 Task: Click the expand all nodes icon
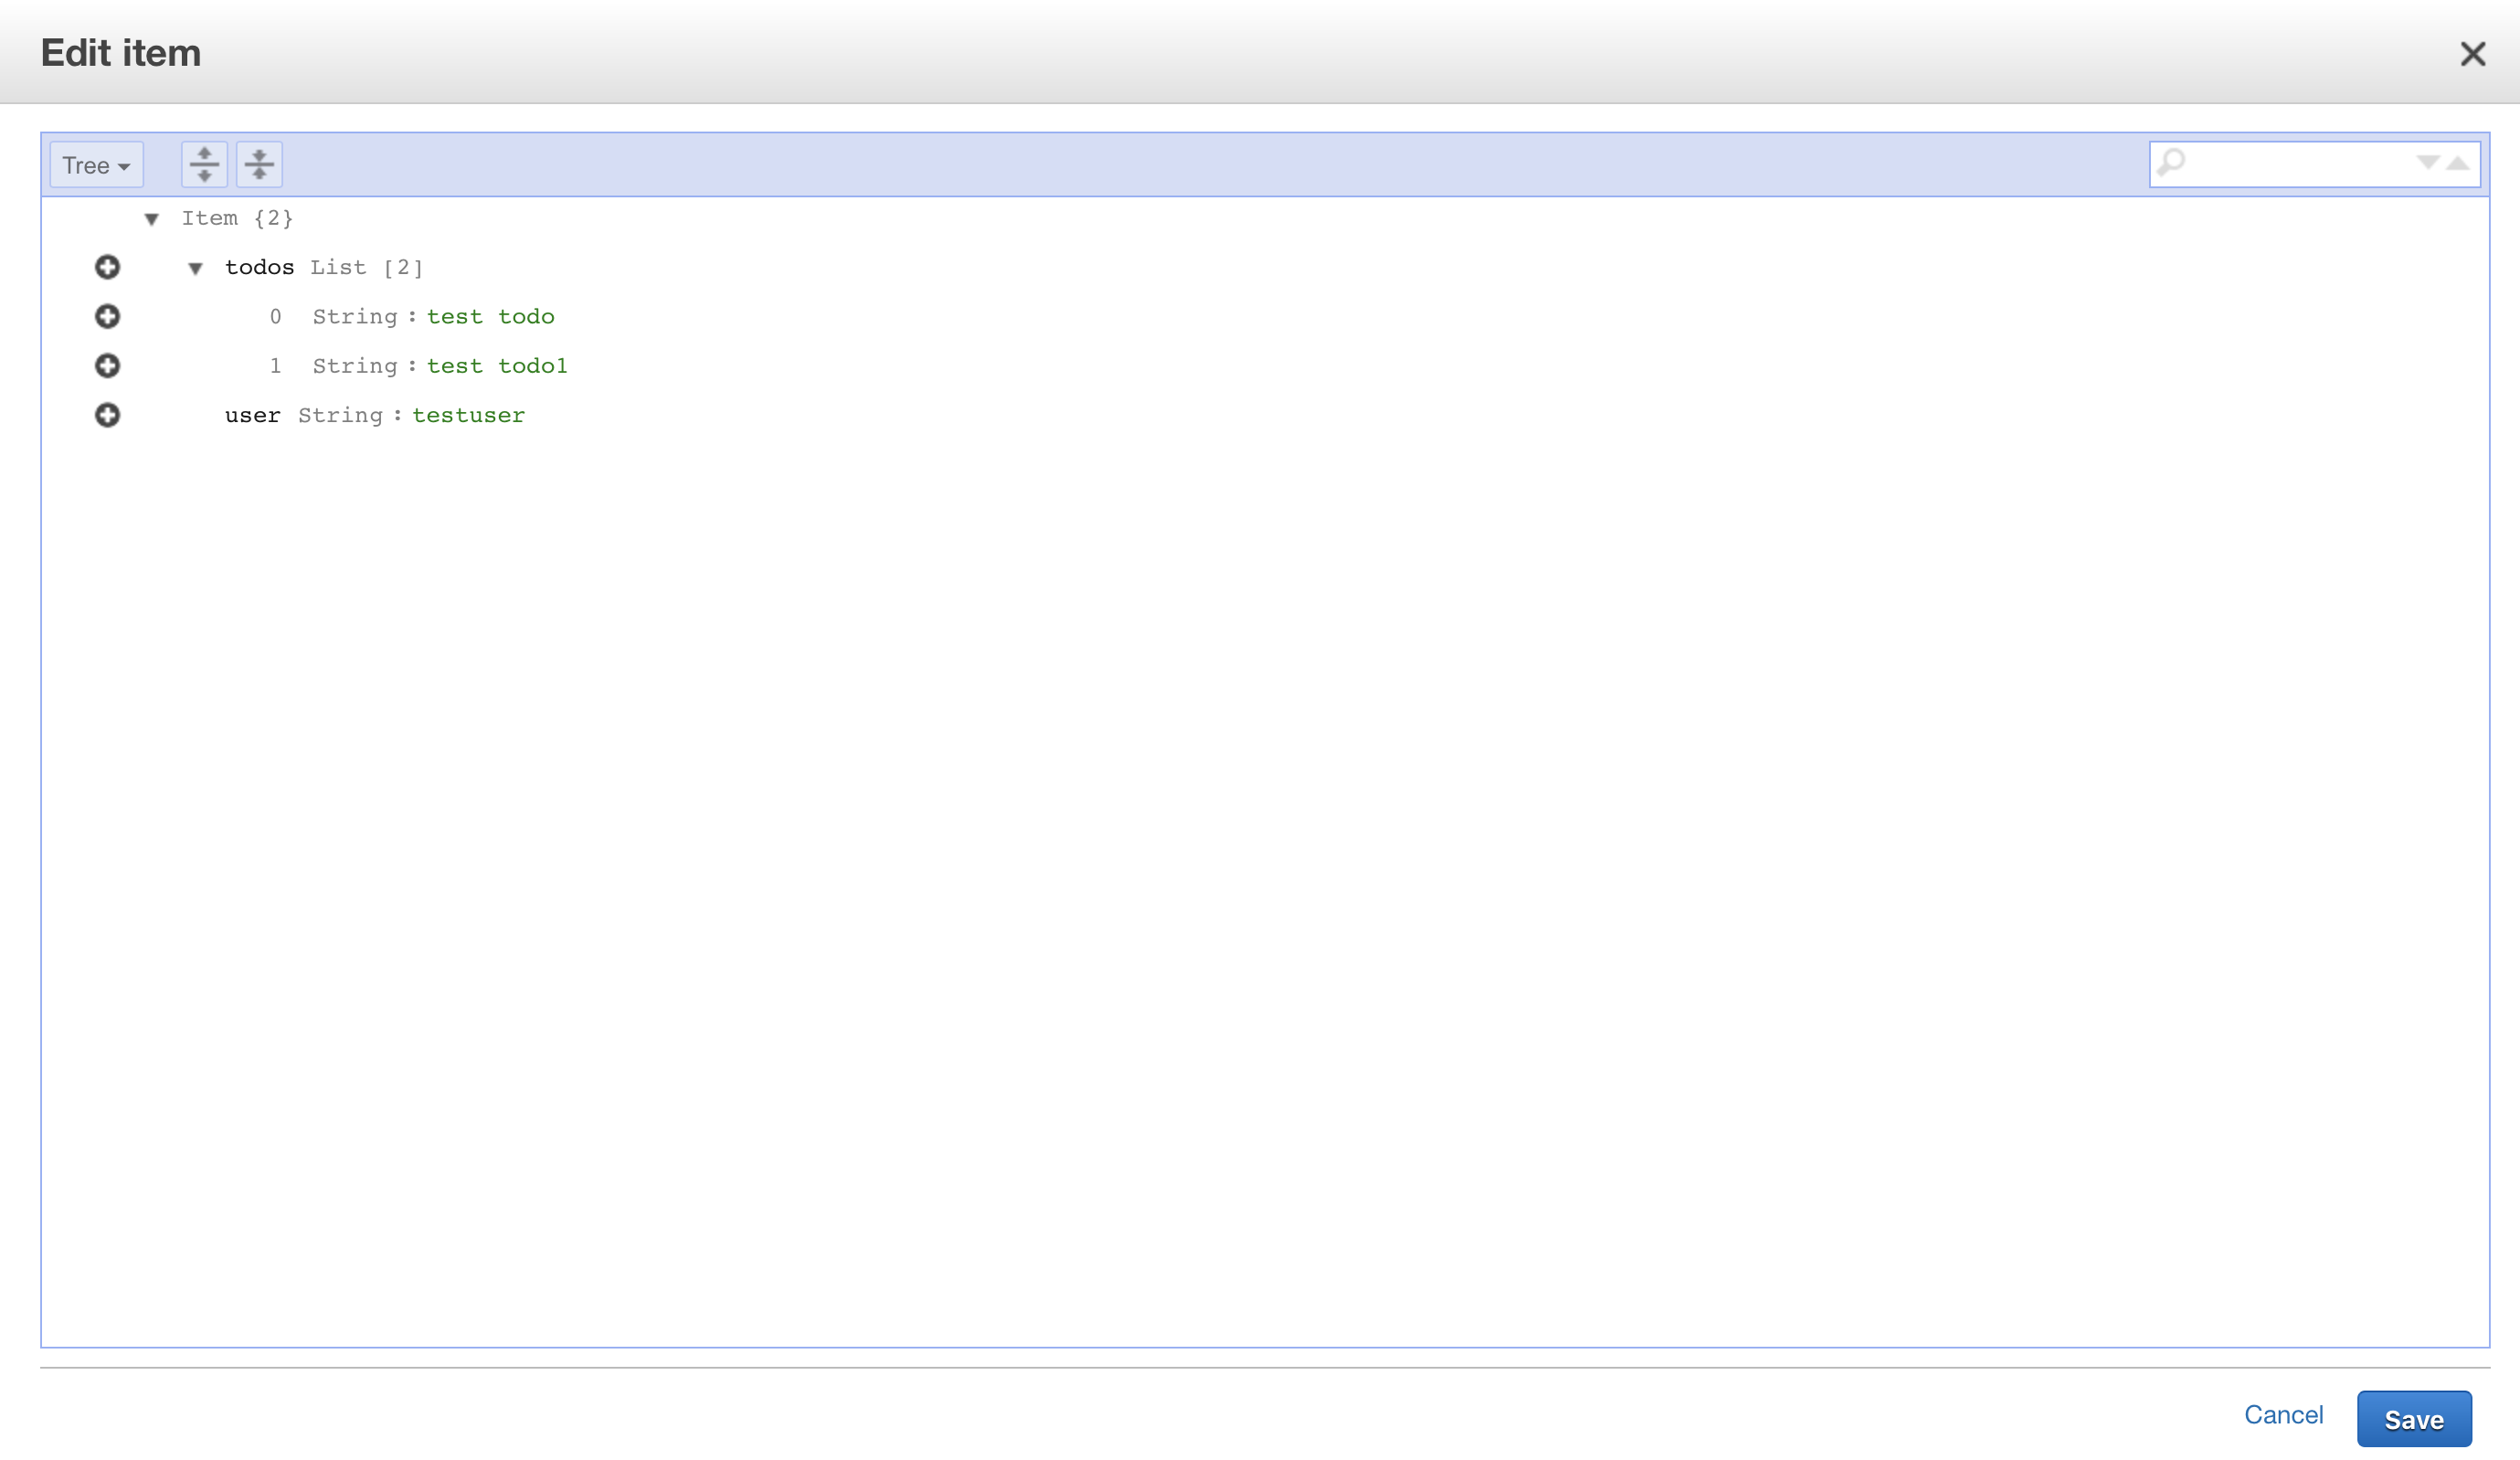pos(204,162)
